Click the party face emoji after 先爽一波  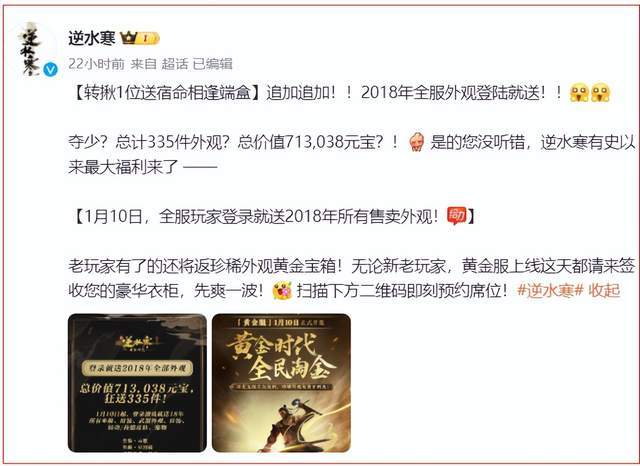[x=282, y=291]
